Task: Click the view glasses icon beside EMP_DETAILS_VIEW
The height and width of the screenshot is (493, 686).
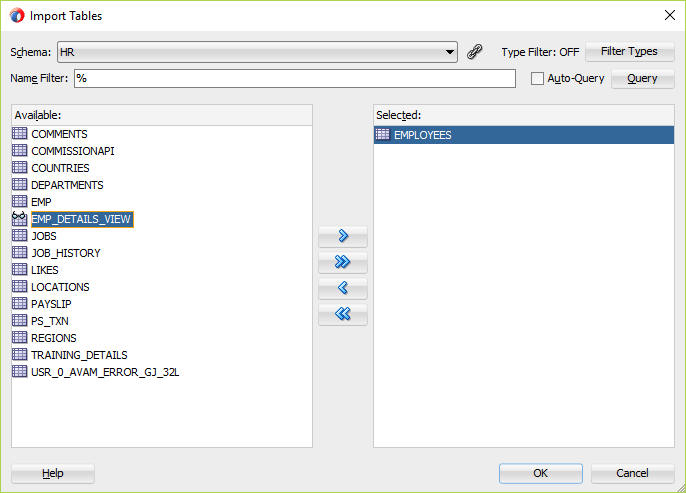Action: coord(19,218)
